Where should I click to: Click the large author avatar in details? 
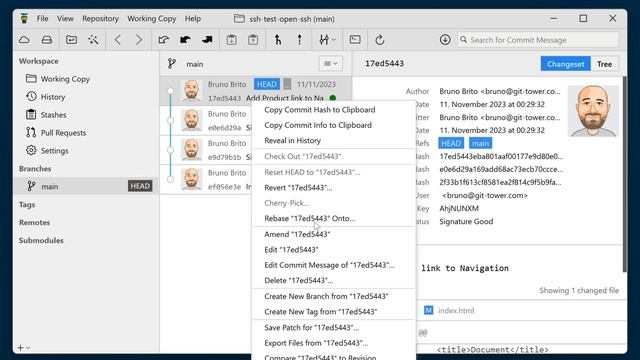click(x=593, y=111)
